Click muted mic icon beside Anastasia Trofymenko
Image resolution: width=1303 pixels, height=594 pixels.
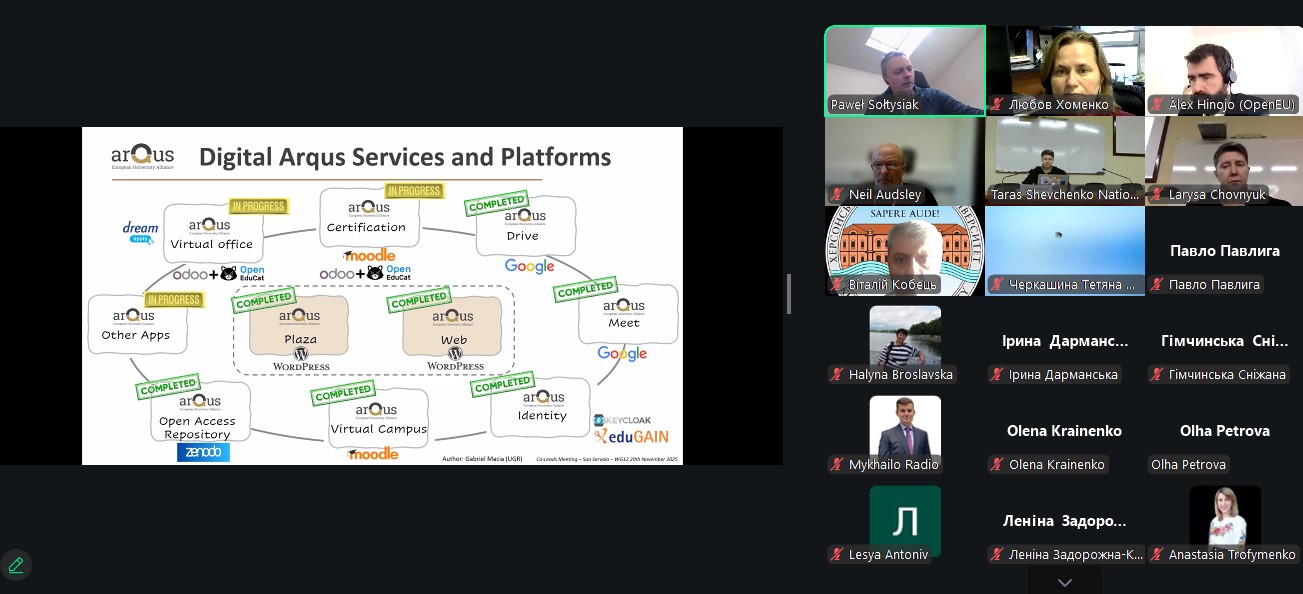[1157, 555]
